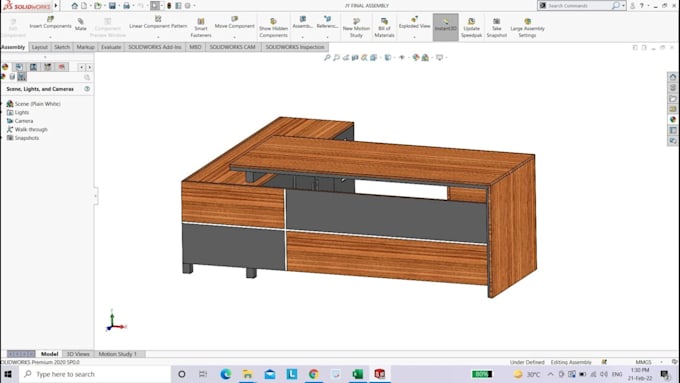Select Walk through in the tree
Image resolution: width=680 pixels, height=383 pixels.
tap(31, 129)
